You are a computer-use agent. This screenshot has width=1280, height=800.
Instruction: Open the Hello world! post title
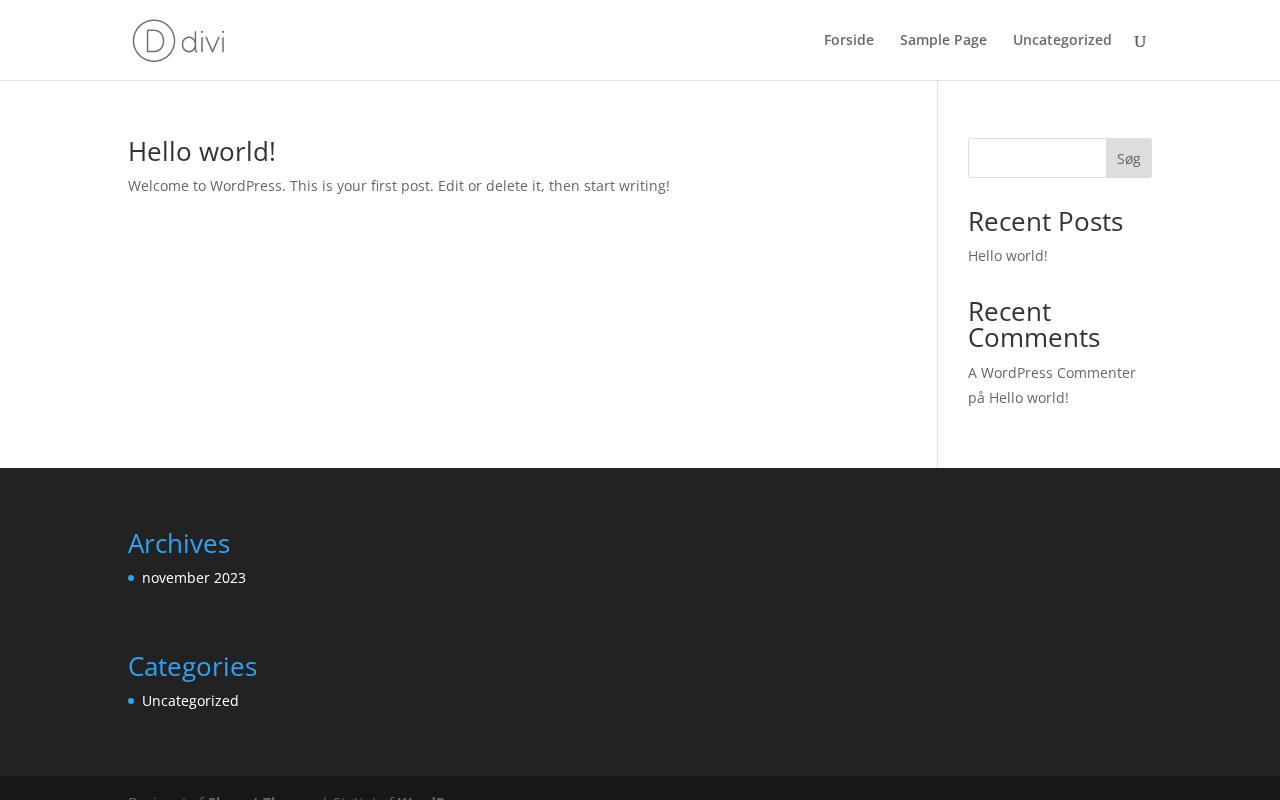click(x=202, y=151)
